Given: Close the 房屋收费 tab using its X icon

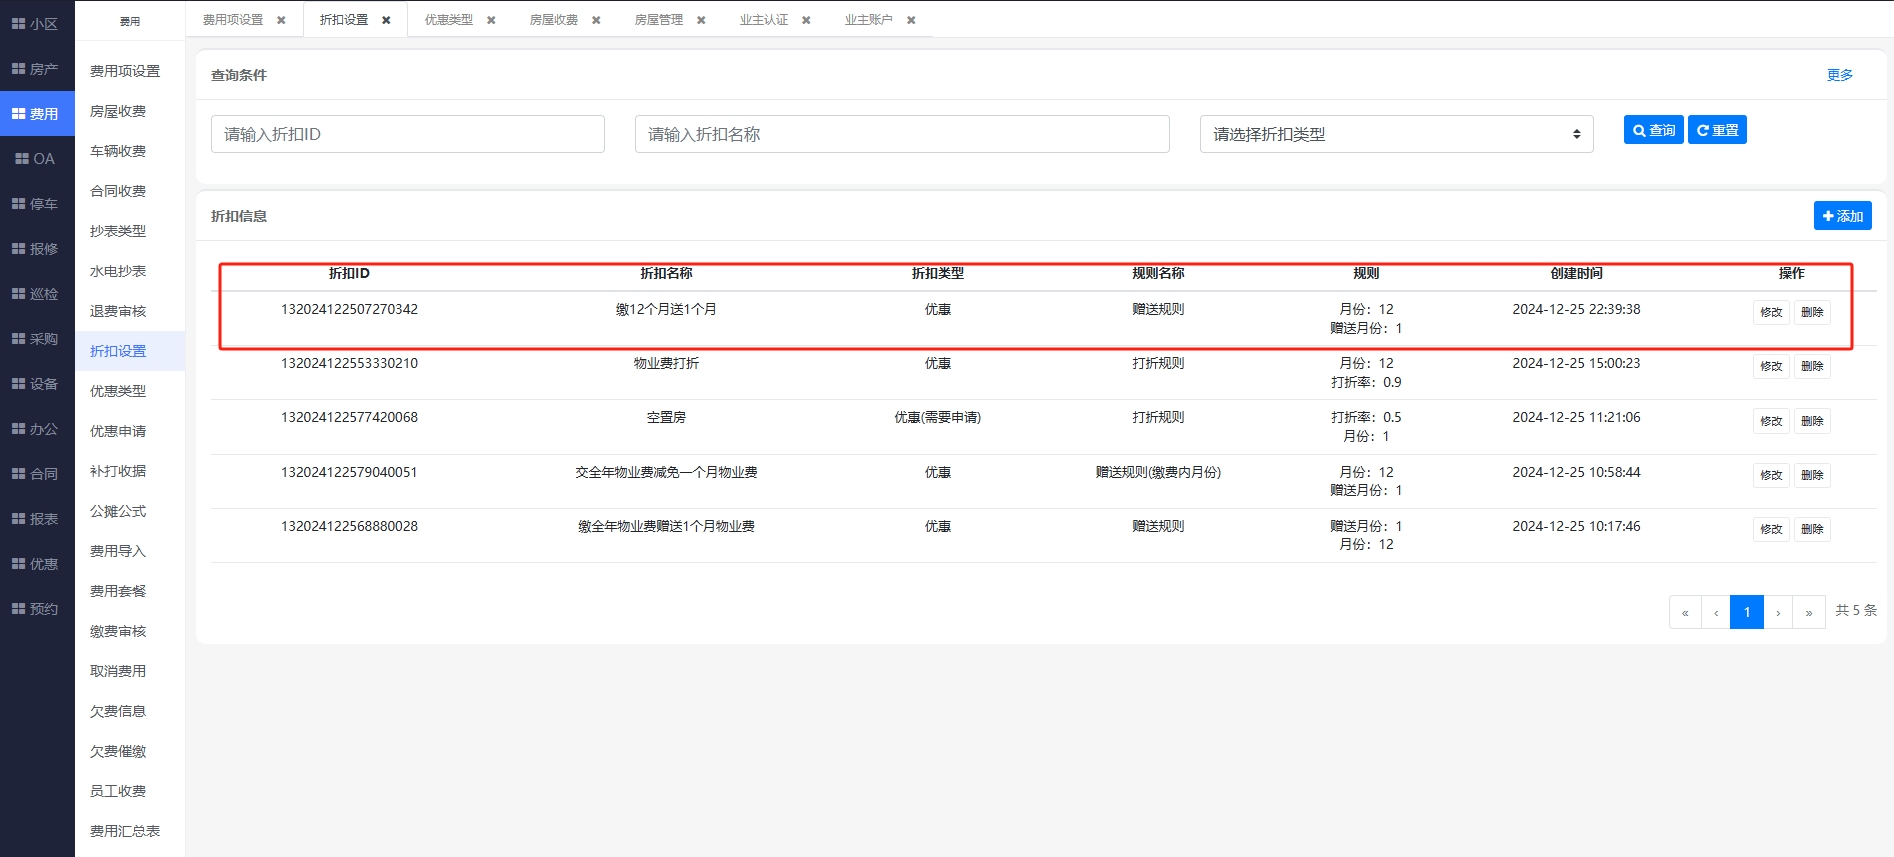Looking at the screenshot, I should [596, 20].
